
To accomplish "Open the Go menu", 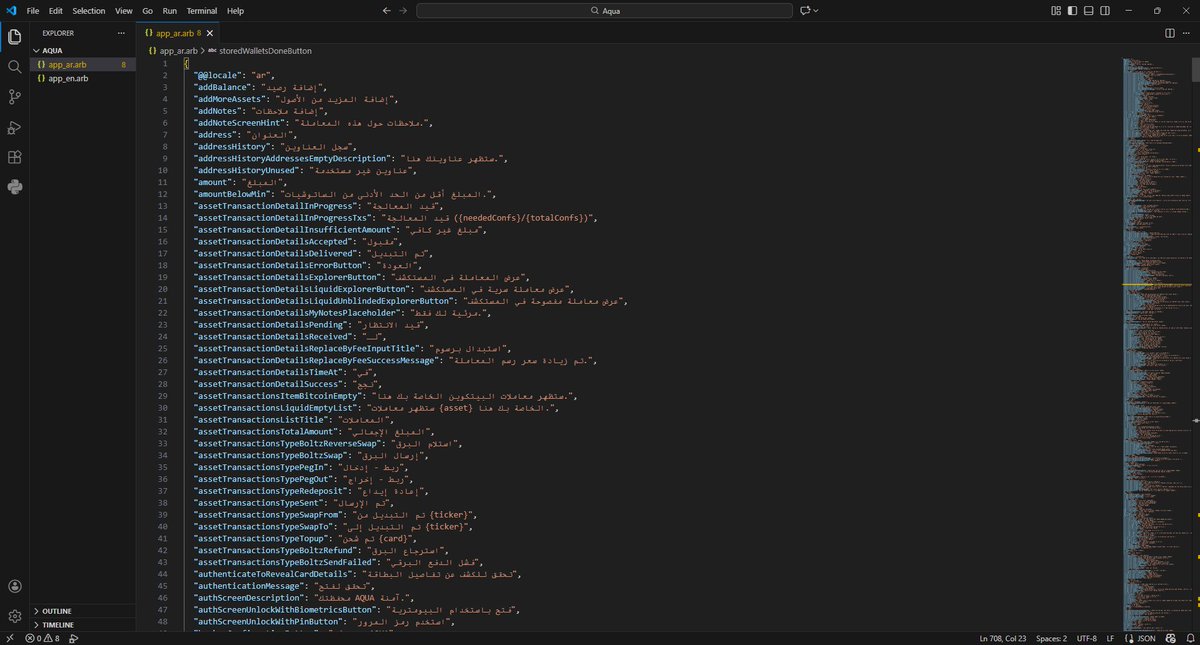I will (x=148, y=10).
